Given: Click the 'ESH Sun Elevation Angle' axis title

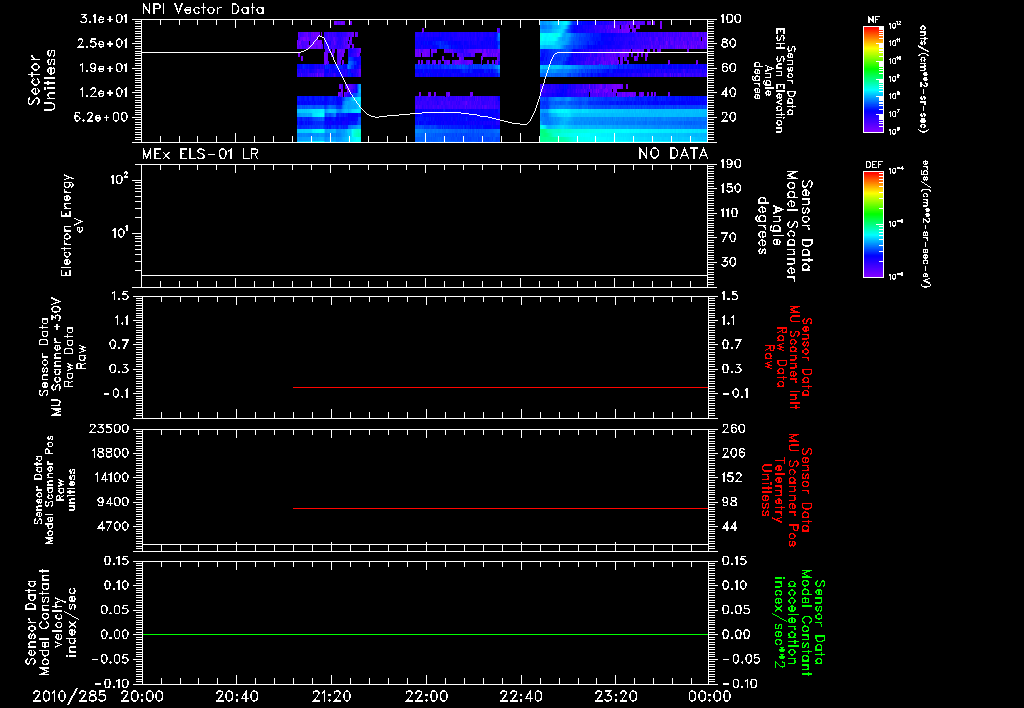Looking at the screenshot, I should [774, 80].
